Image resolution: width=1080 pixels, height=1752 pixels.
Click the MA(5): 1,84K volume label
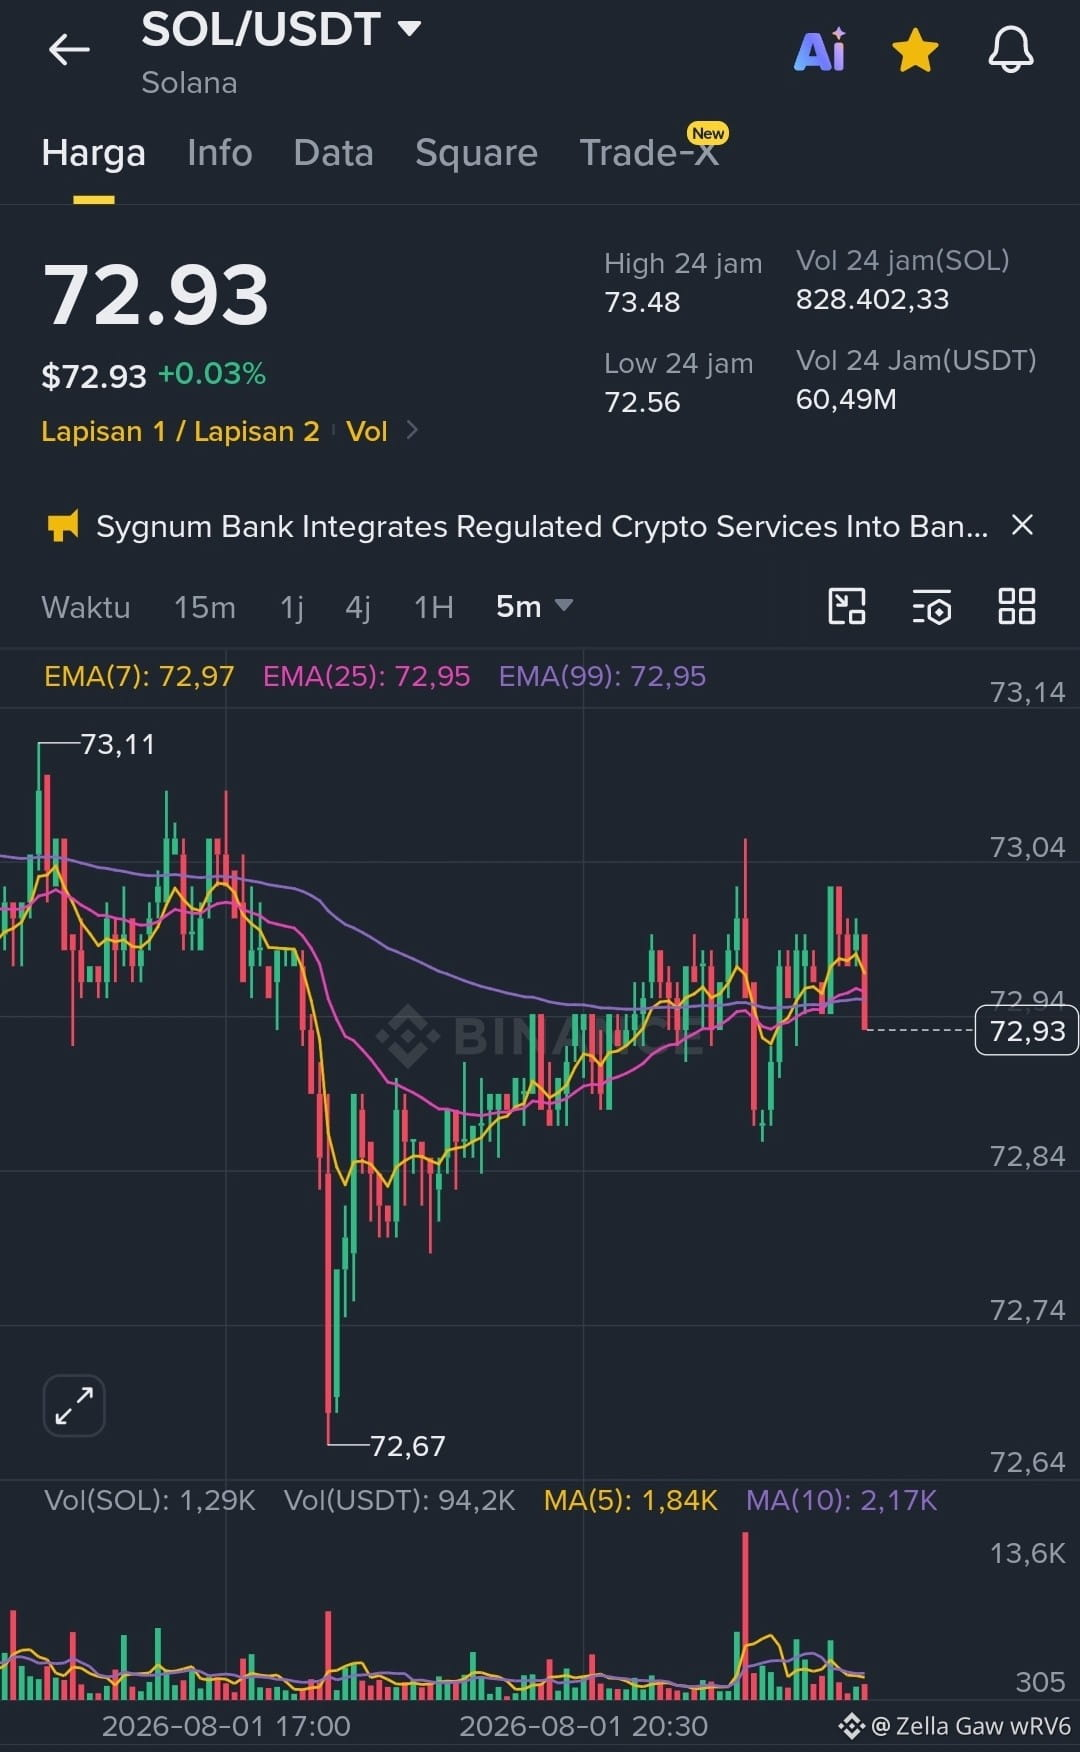click(631, 1500)
